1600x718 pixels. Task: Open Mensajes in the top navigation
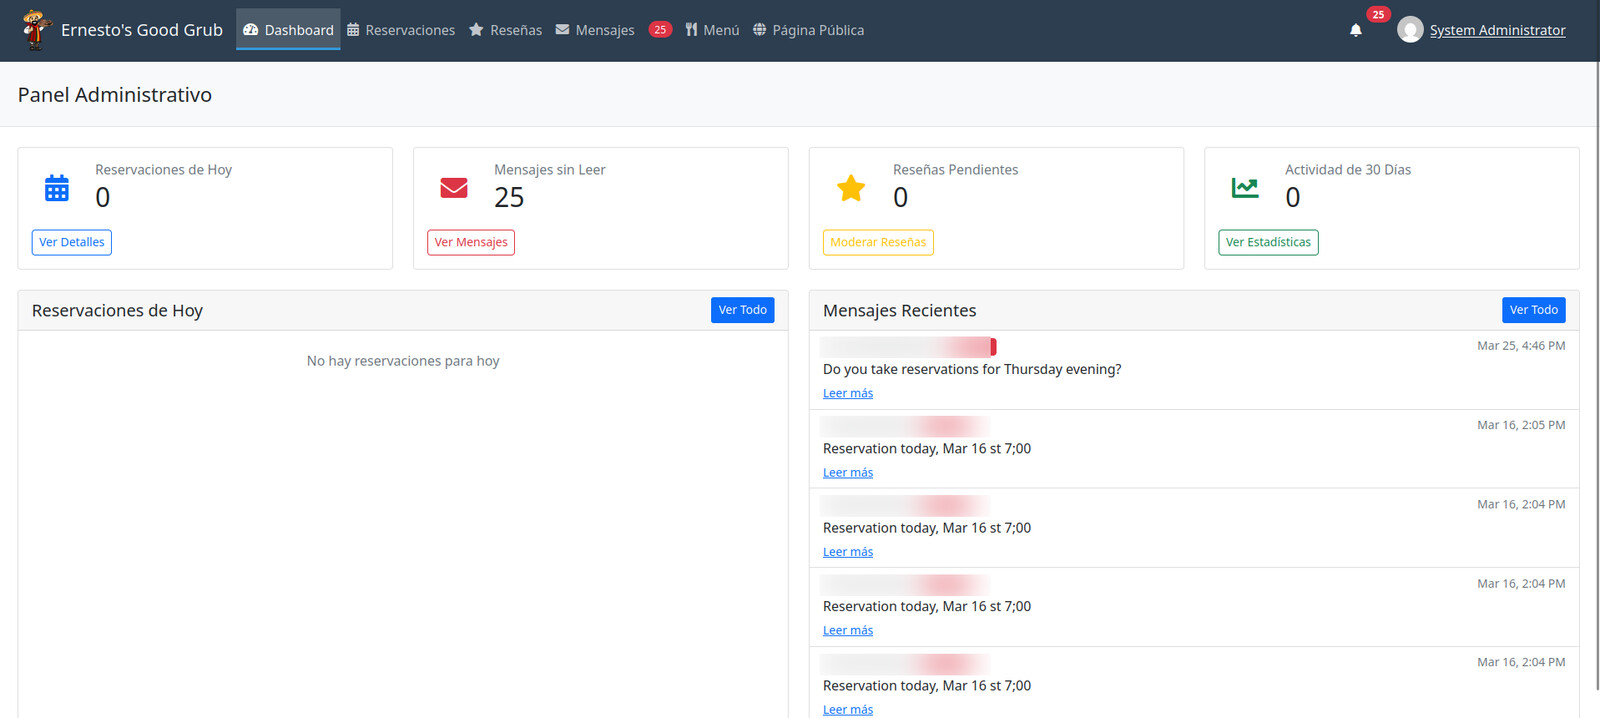[595, 30]
